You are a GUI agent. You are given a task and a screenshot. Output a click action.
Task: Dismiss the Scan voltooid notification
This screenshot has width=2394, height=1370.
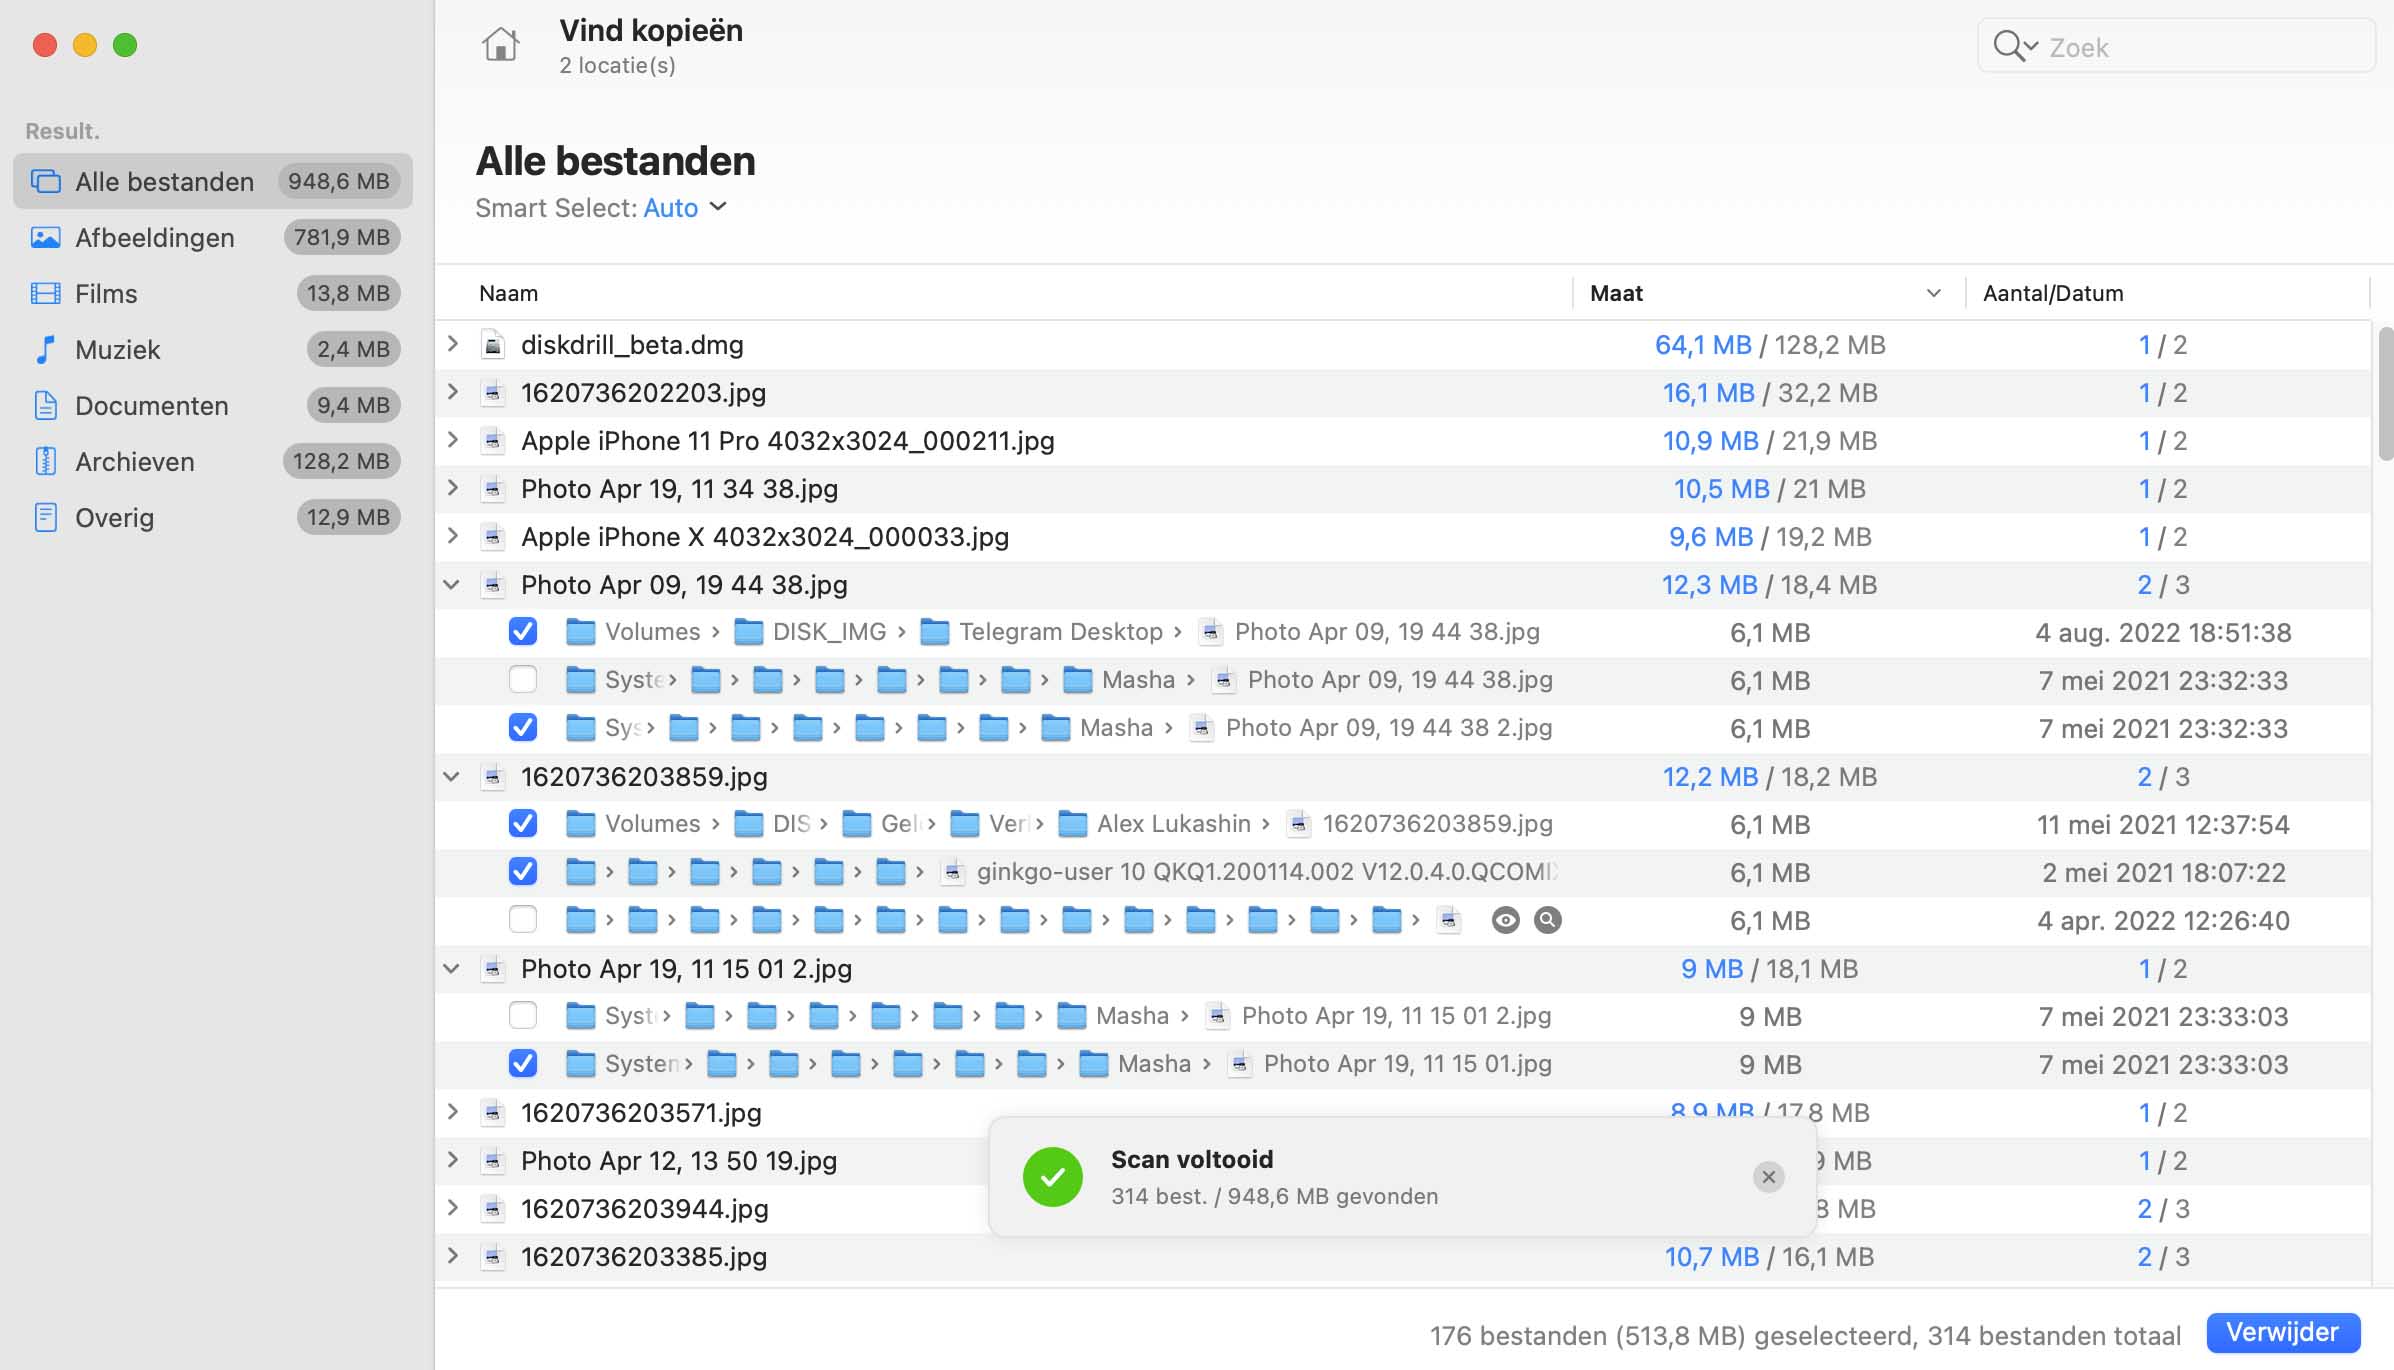pos(1768,1177)
